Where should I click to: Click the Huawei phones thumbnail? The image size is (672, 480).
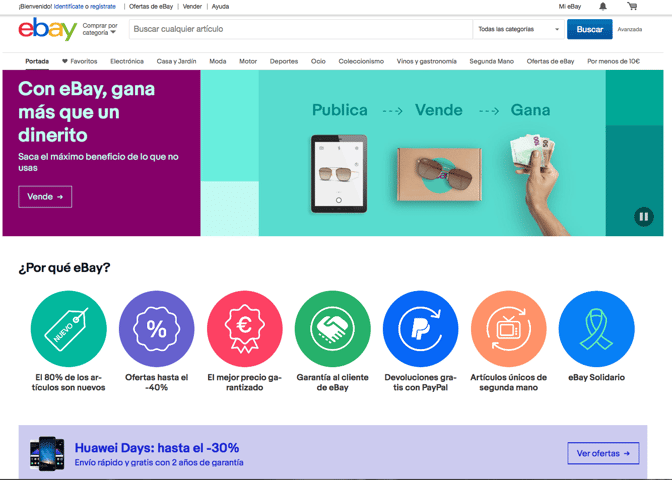coord(47,453)
